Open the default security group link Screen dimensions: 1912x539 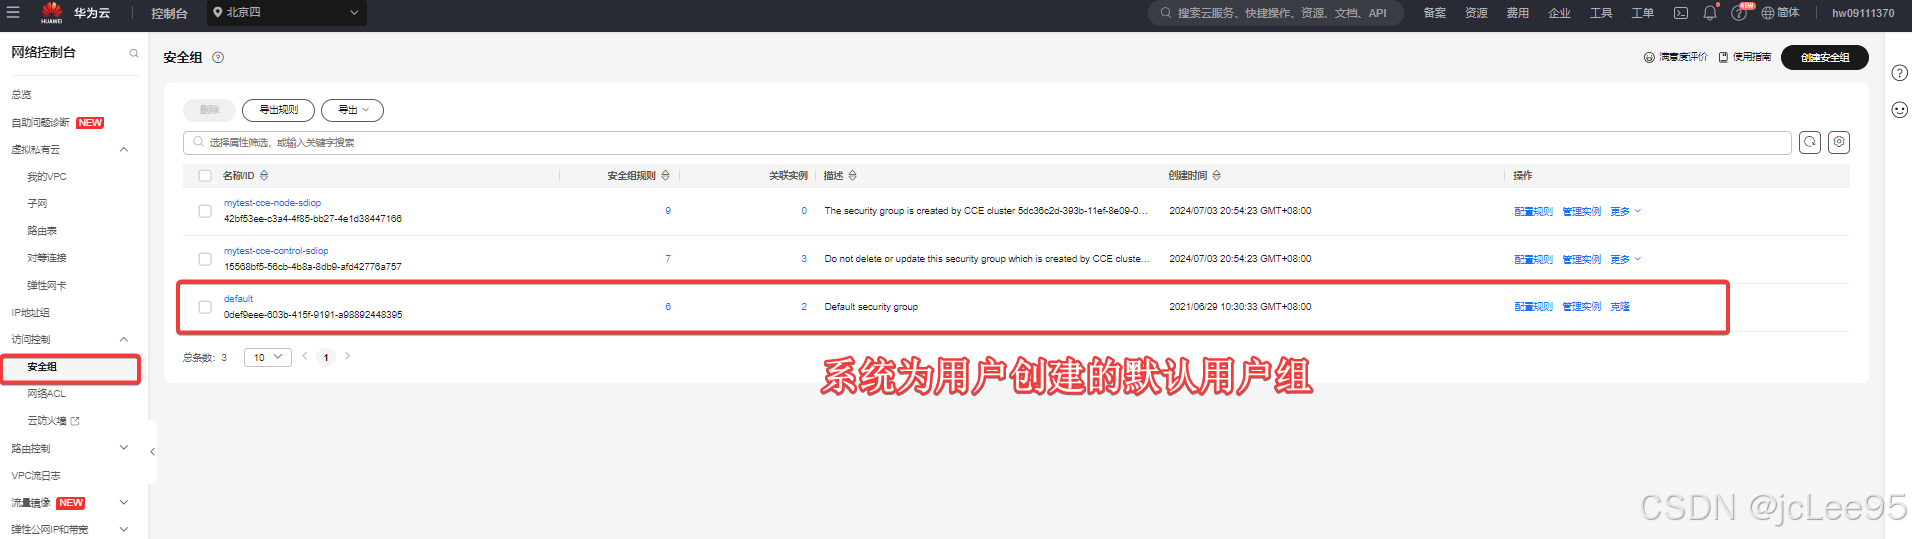[x=238, y=299]
